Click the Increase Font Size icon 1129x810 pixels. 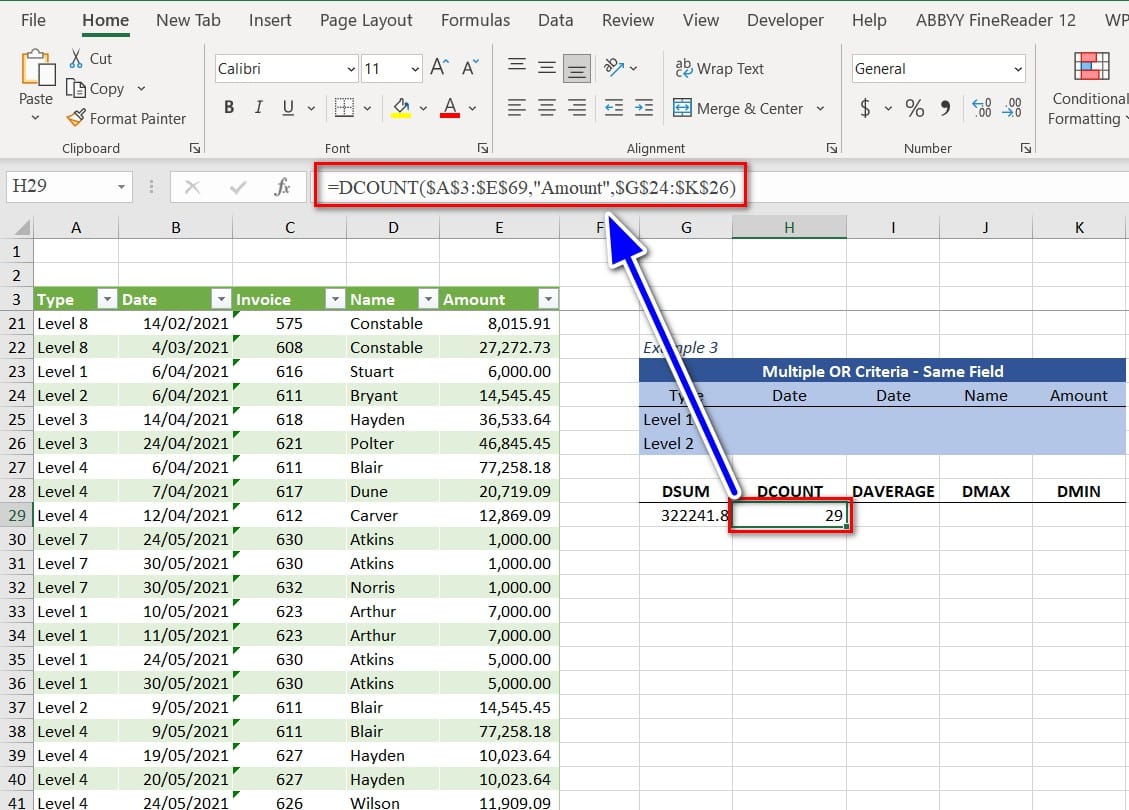click(439, 68)
